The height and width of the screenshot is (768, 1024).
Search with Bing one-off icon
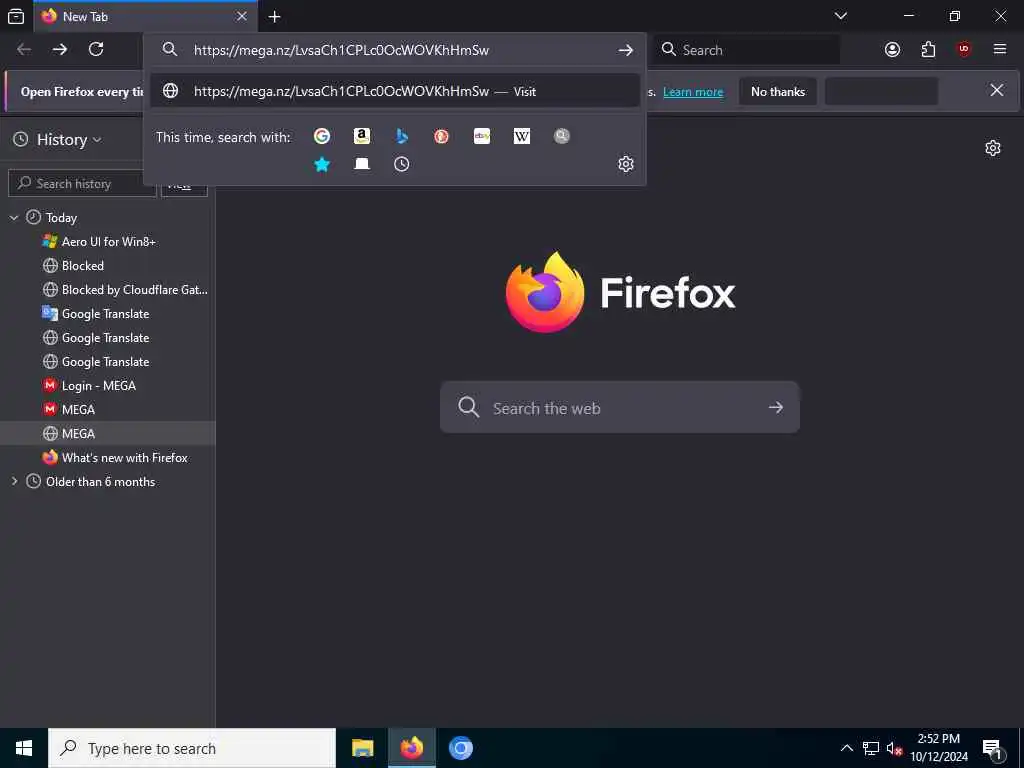[402, 136]
